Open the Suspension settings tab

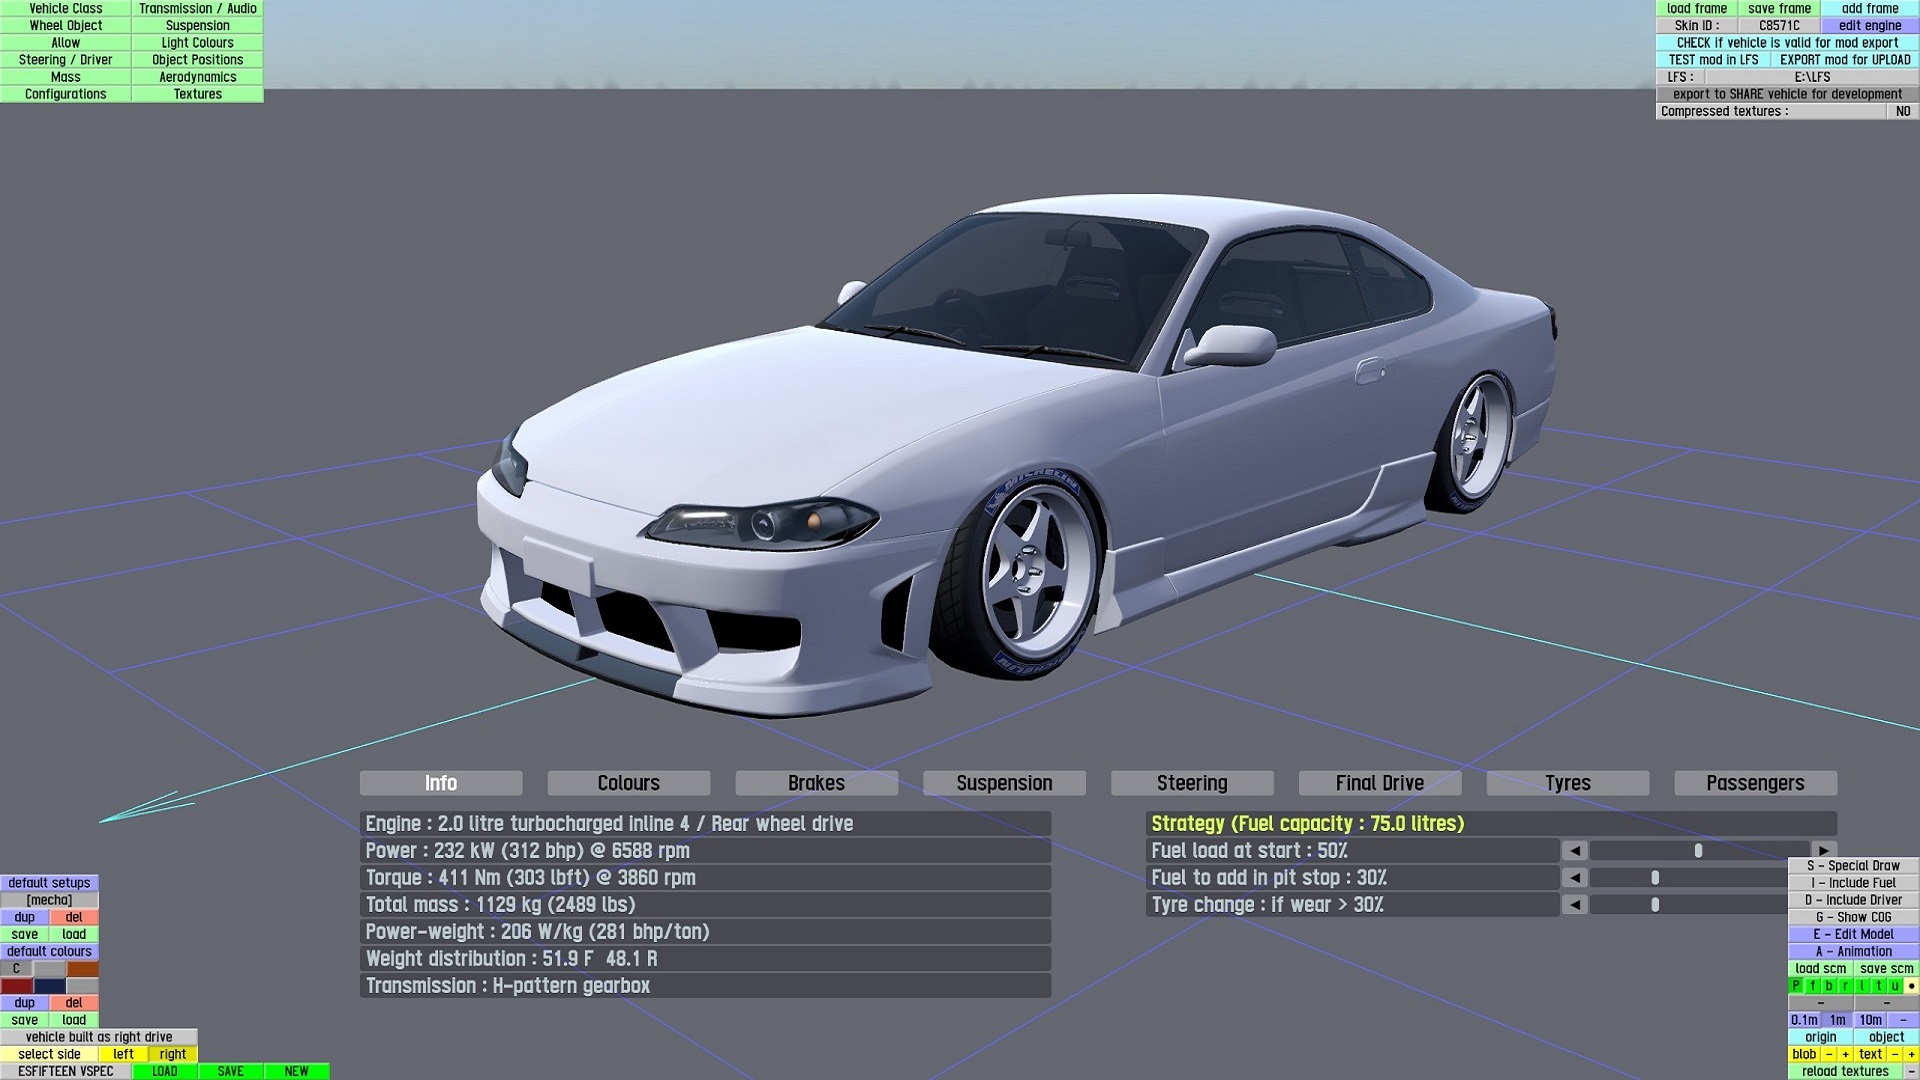coord(1004,783)
